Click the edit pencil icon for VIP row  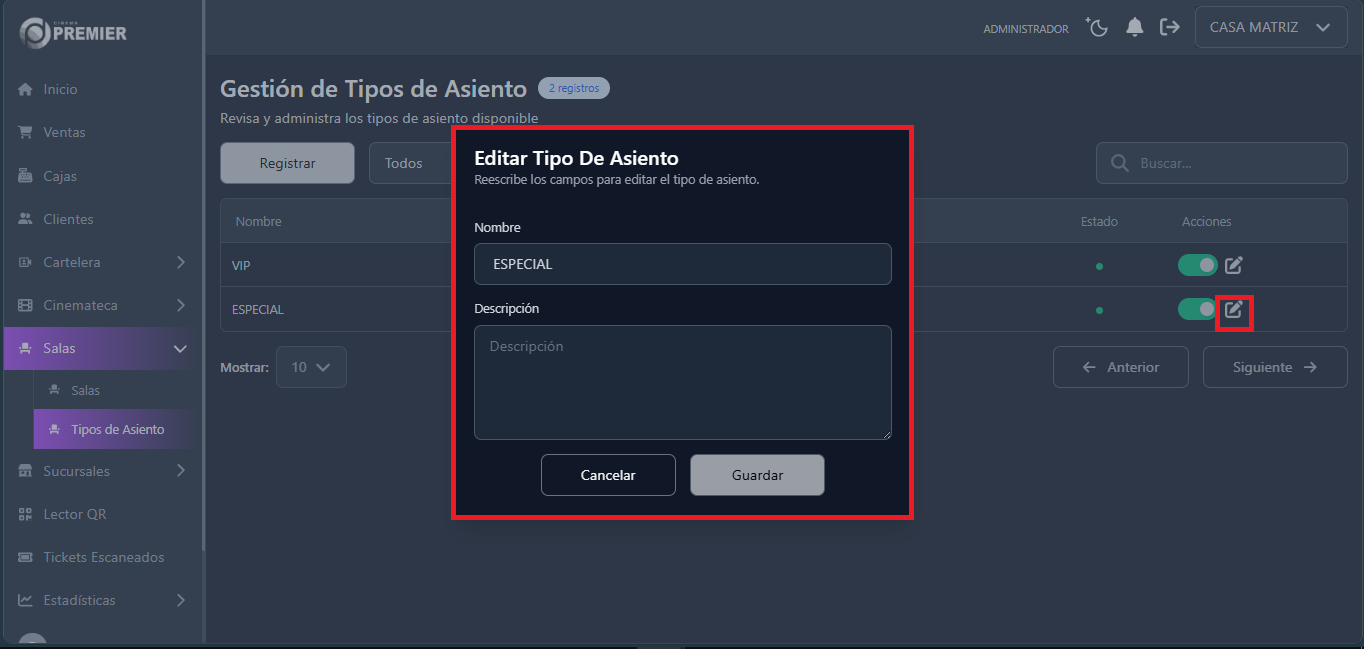[x=1233, y=265]
